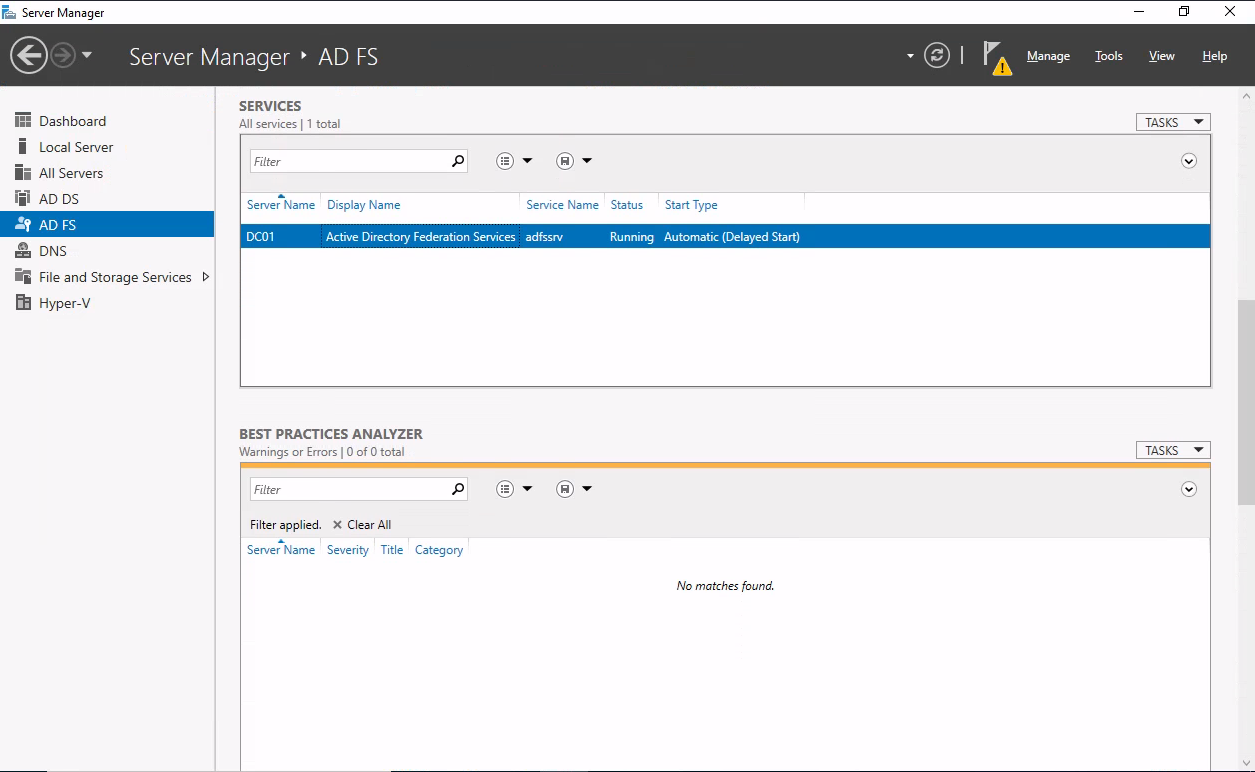1255x772 pixels.
Task: Click the forward navigation arrow
Action: pyautogui.click(x=63, y=56)
